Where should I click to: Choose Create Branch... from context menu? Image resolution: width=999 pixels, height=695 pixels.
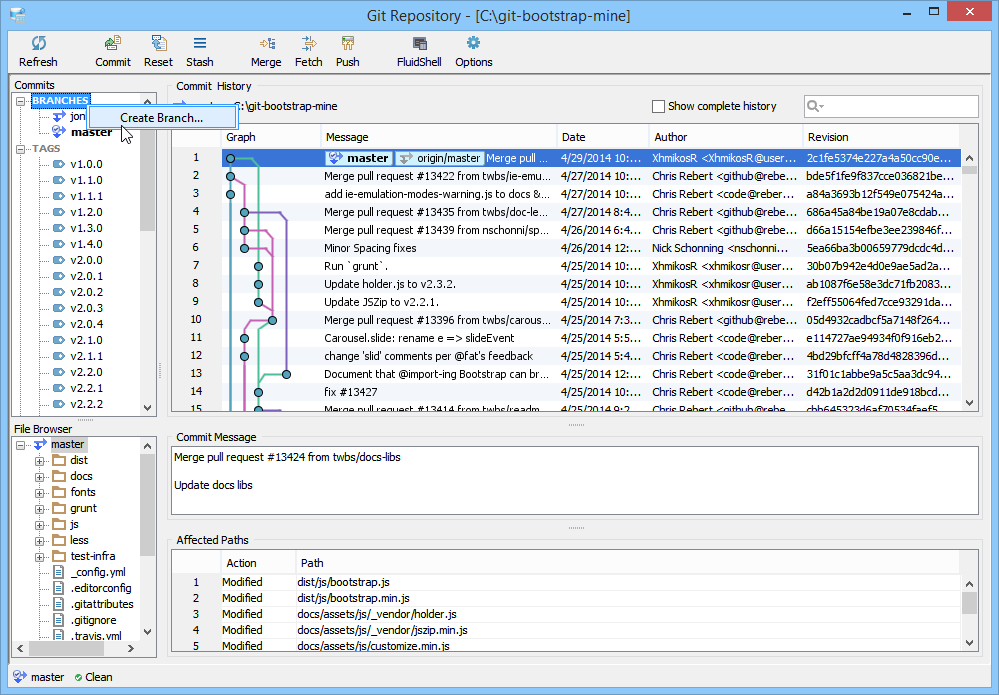[161, 118]
